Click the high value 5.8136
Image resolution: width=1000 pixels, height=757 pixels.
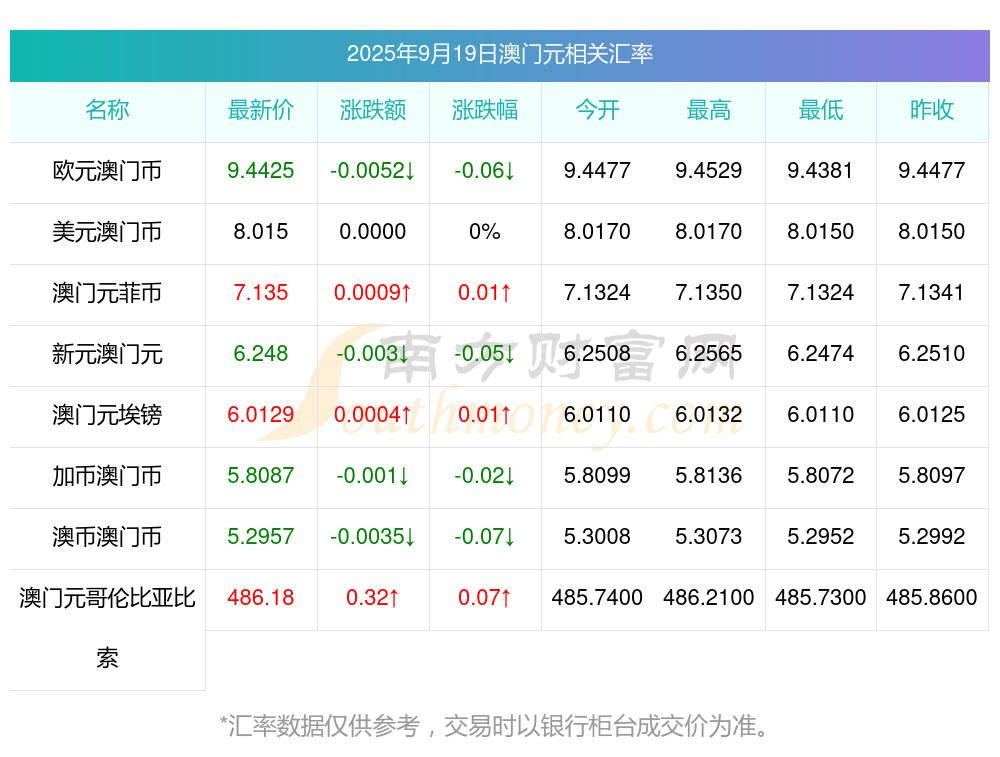tap(709, 475)
